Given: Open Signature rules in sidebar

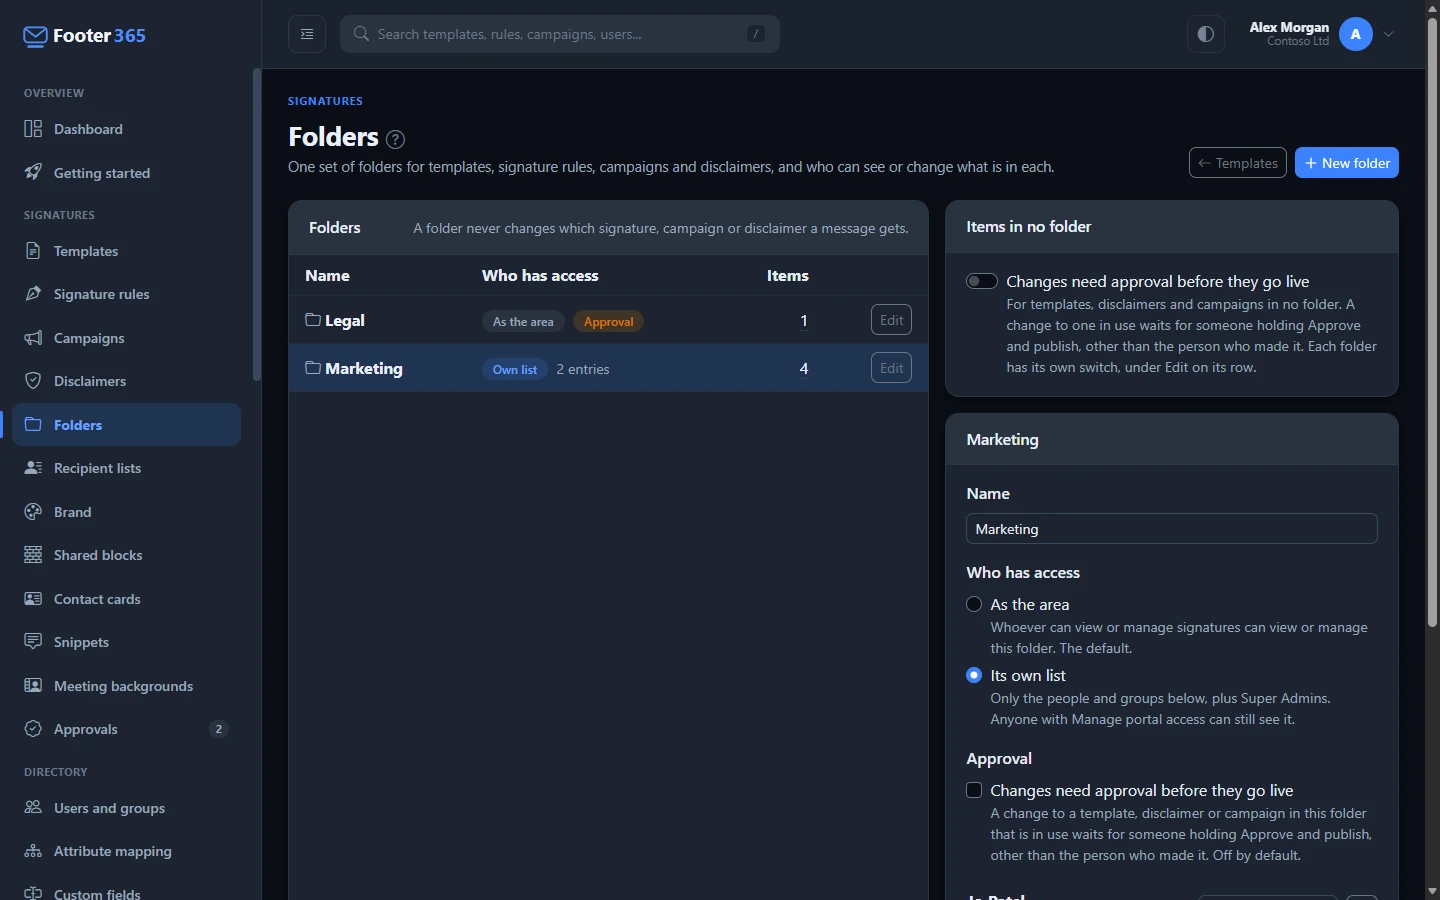Looking at the screenshot, I should point(126,294).
